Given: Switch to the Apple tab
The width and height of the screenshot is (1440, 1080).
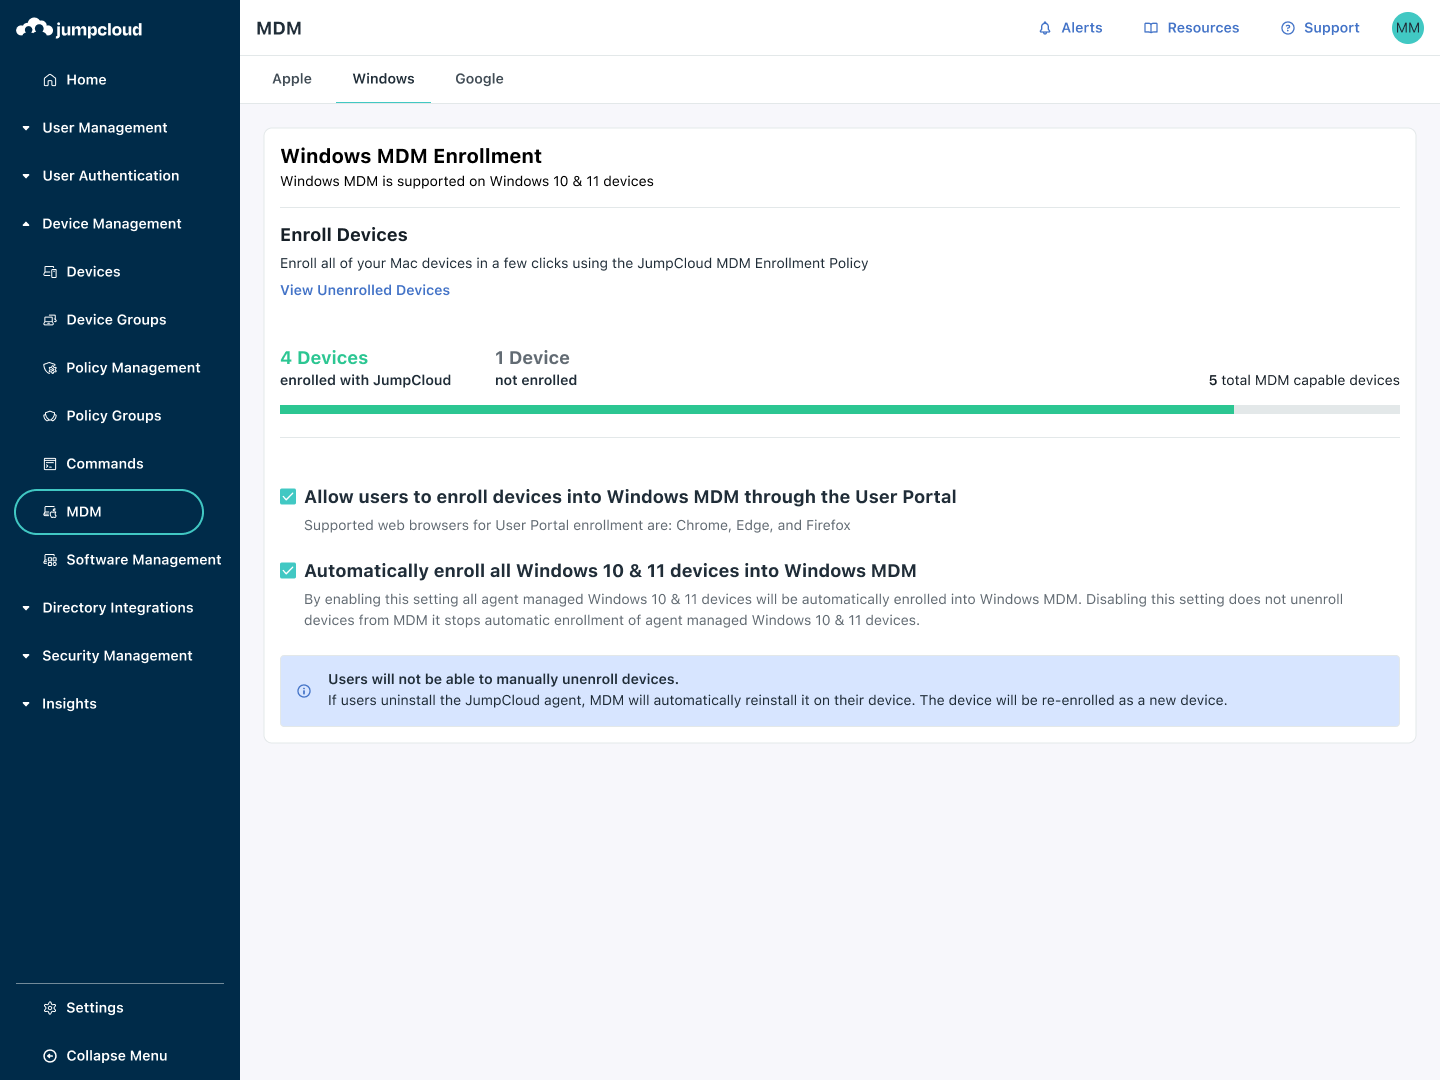Looking at the screenshot, I should coord(292,78).
